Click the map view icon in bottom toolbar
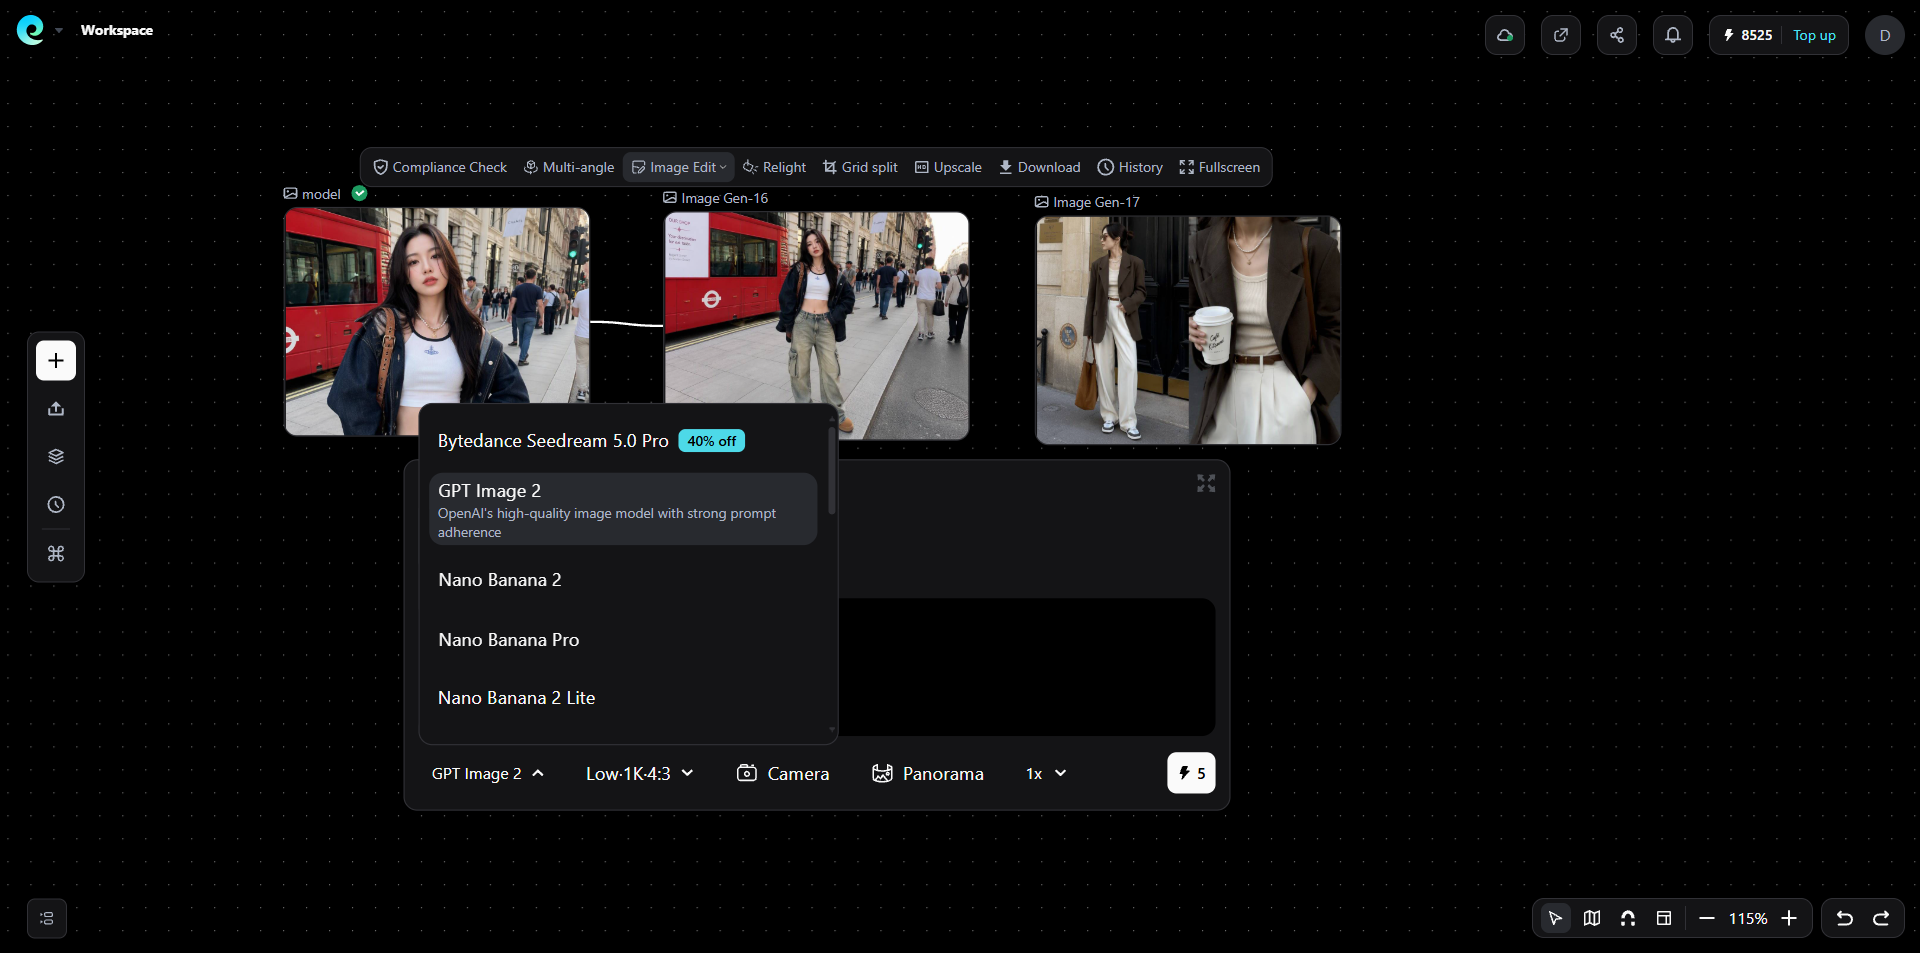 (x=1592, y=918)
